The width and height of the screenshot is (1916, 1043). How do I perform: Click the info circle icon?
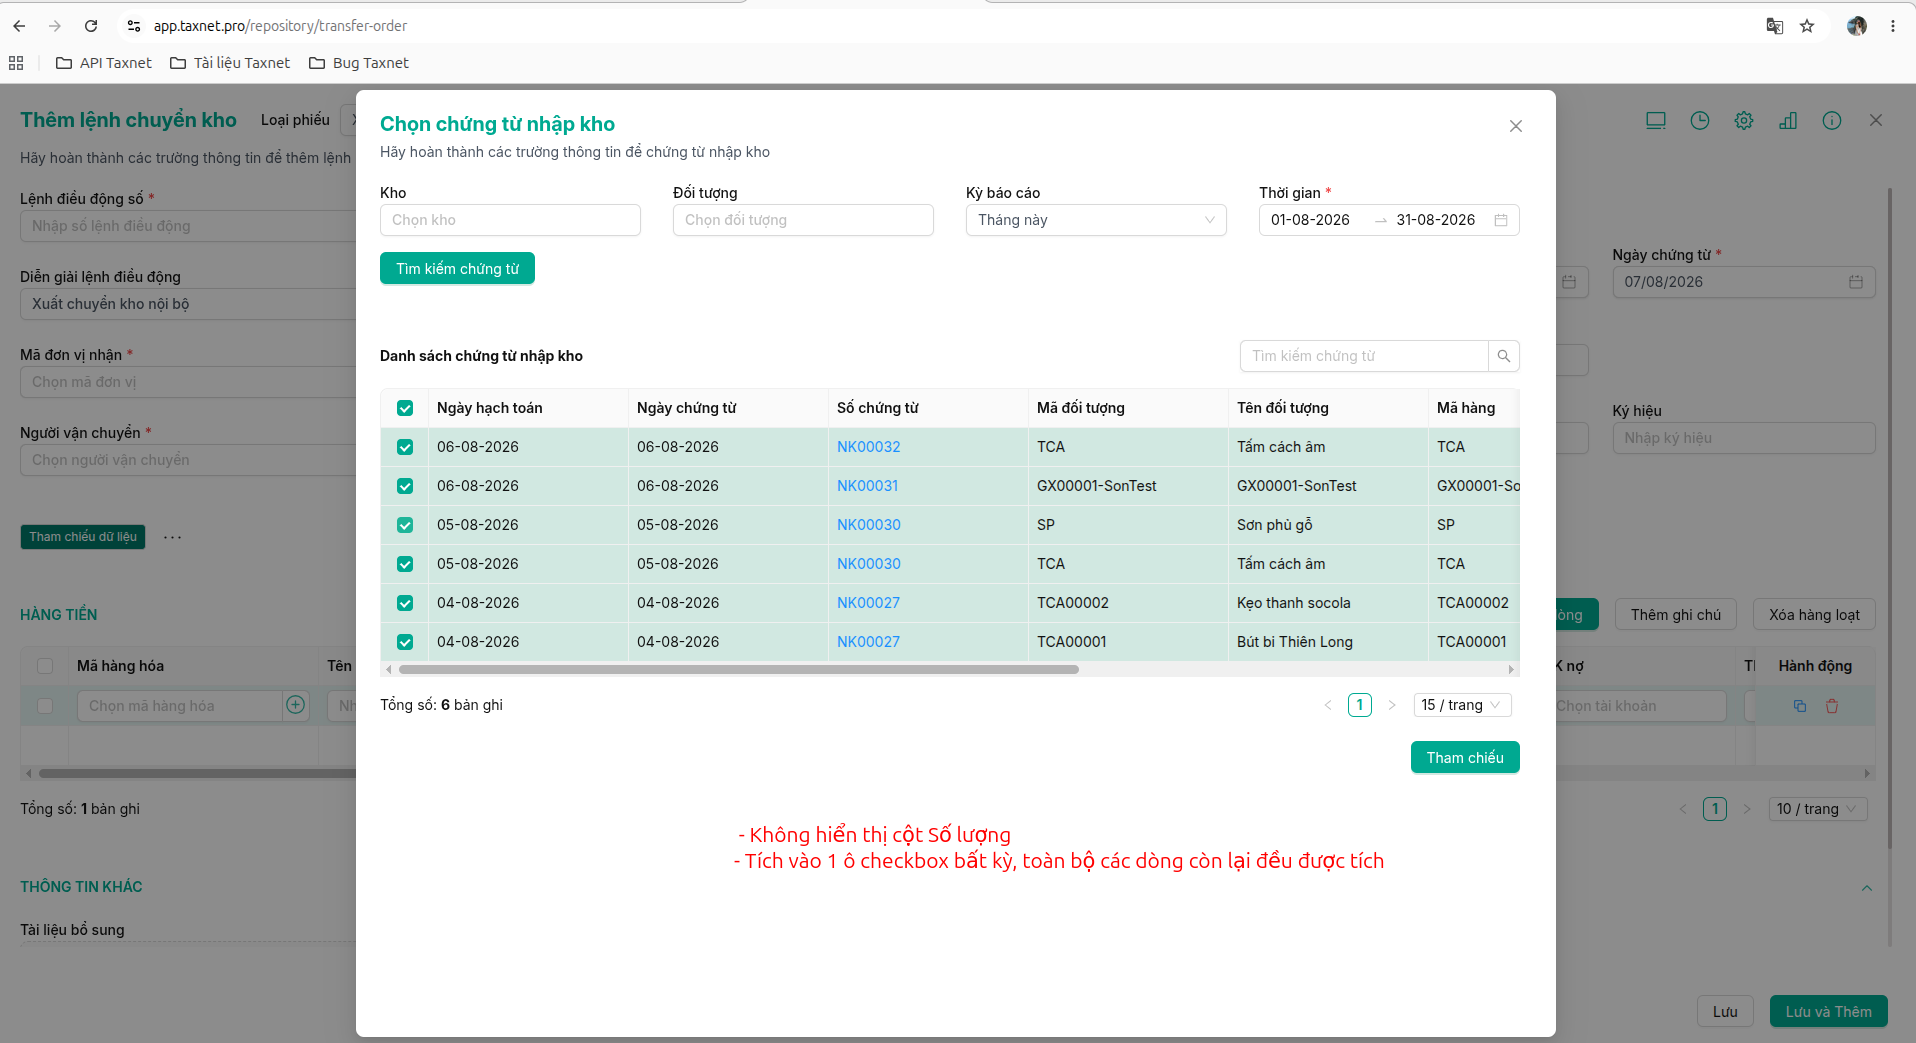(1831, 121)
